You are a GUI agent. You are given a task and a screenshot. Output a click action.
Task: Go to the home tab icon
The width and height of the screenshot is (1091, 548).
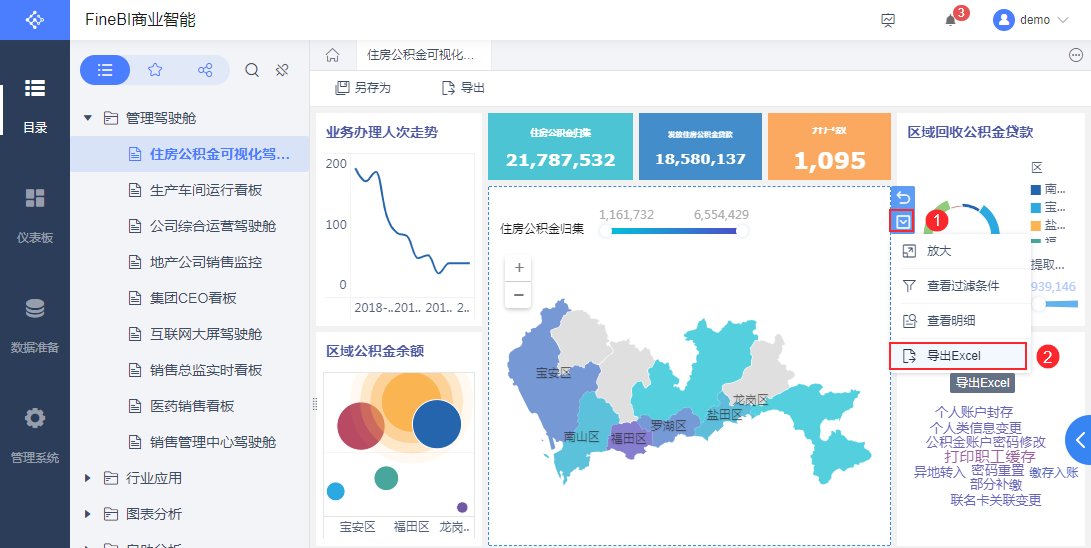[x=333, y=55]
